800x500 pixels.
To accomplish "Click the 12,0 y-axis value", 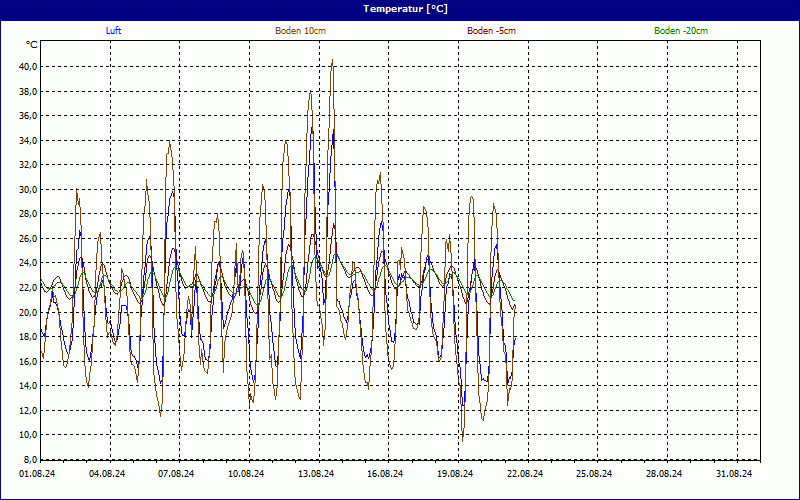I will coord(28,410).
